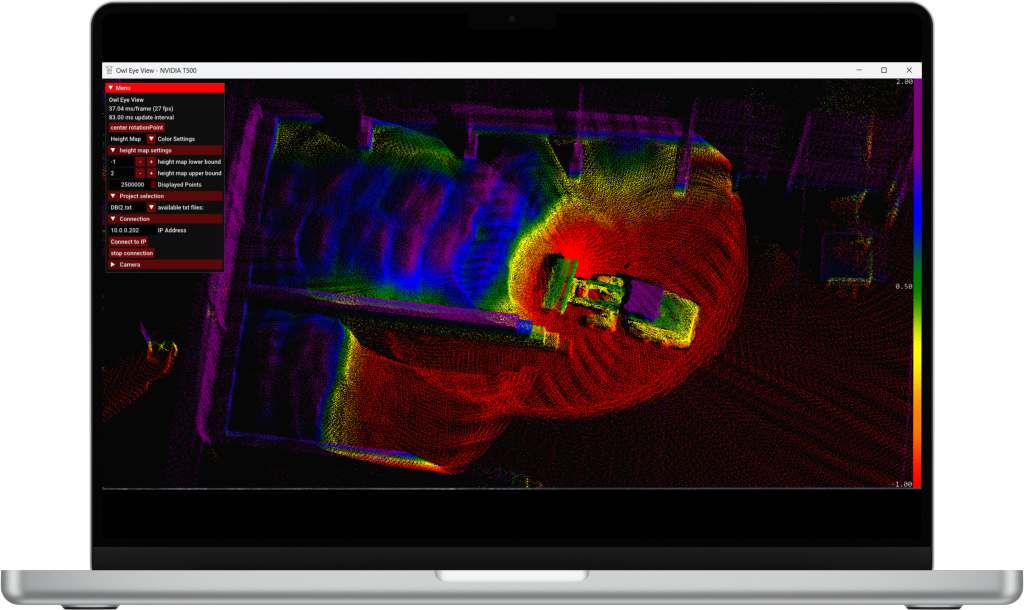
Task: Click stop connection to end the session
Action: coord(132,253)
